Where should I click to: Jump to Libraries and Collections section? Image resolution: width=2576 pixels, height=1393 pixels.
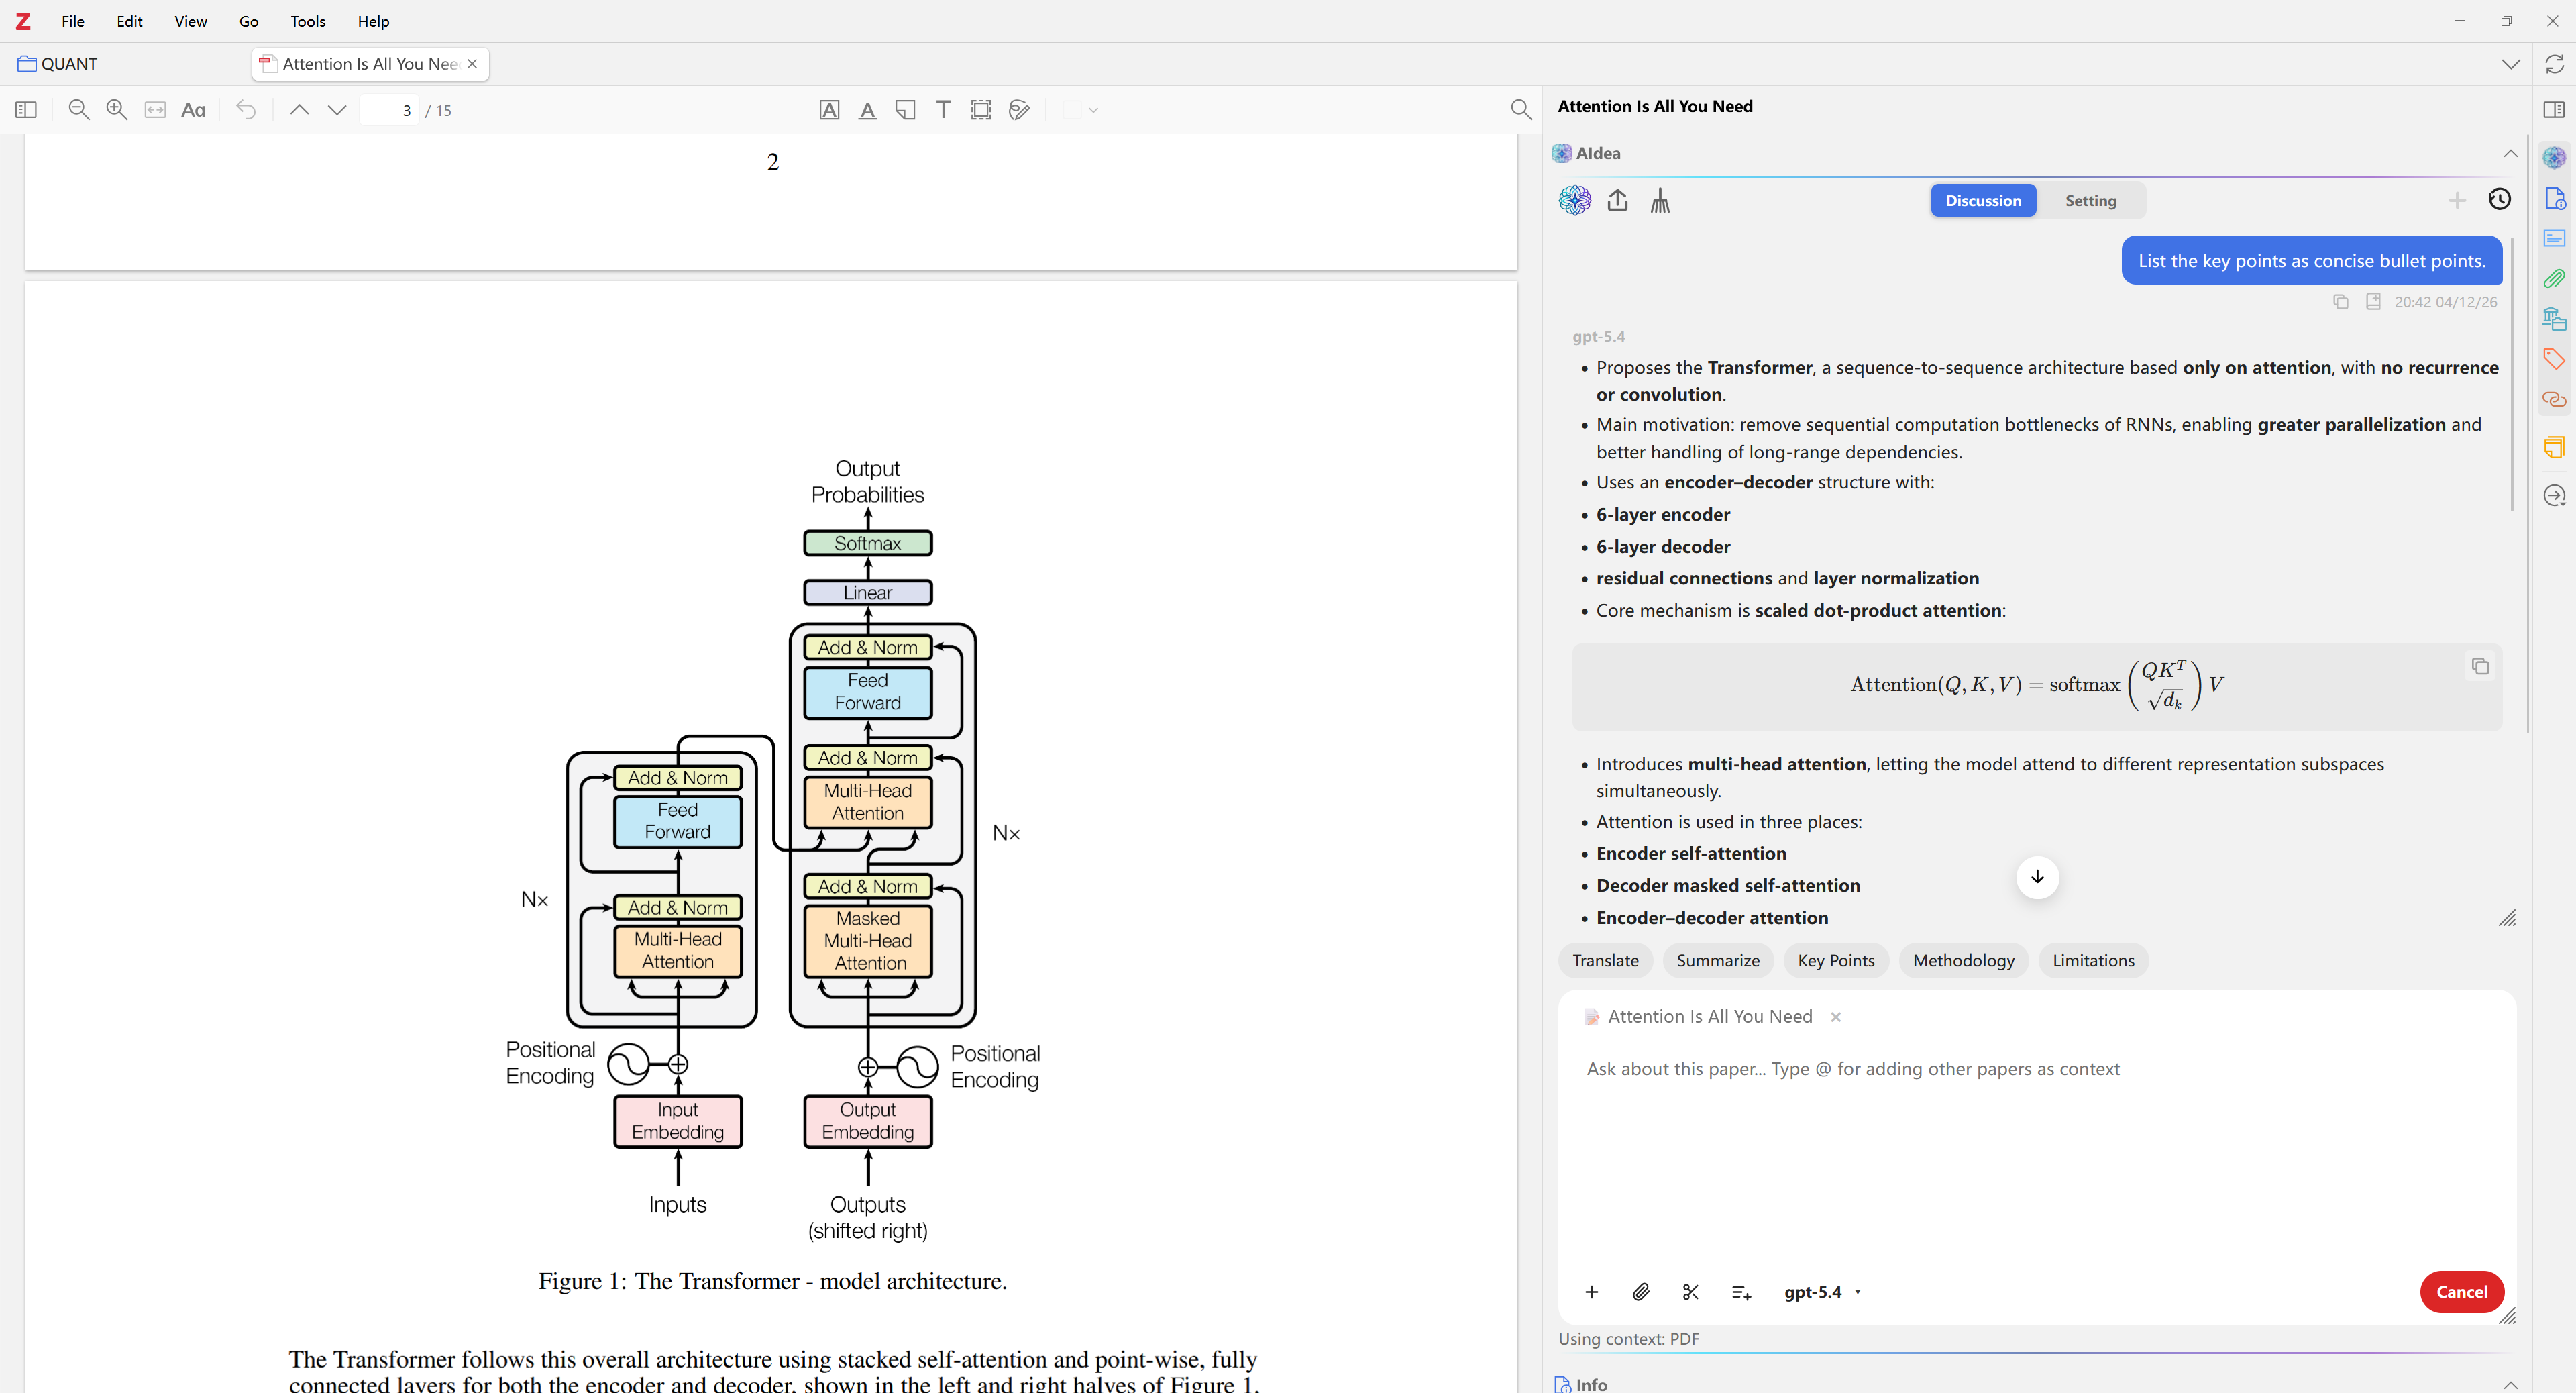pyautogui.click(x=2554, y=319)
